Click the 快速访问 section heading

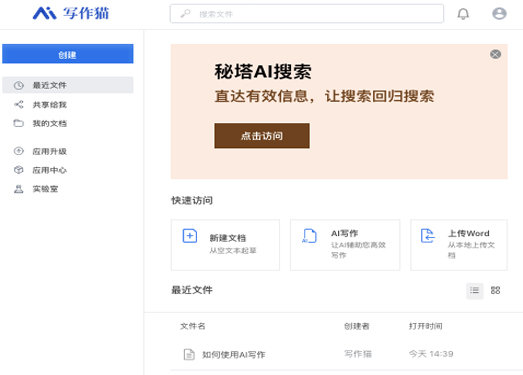[192, 201]
